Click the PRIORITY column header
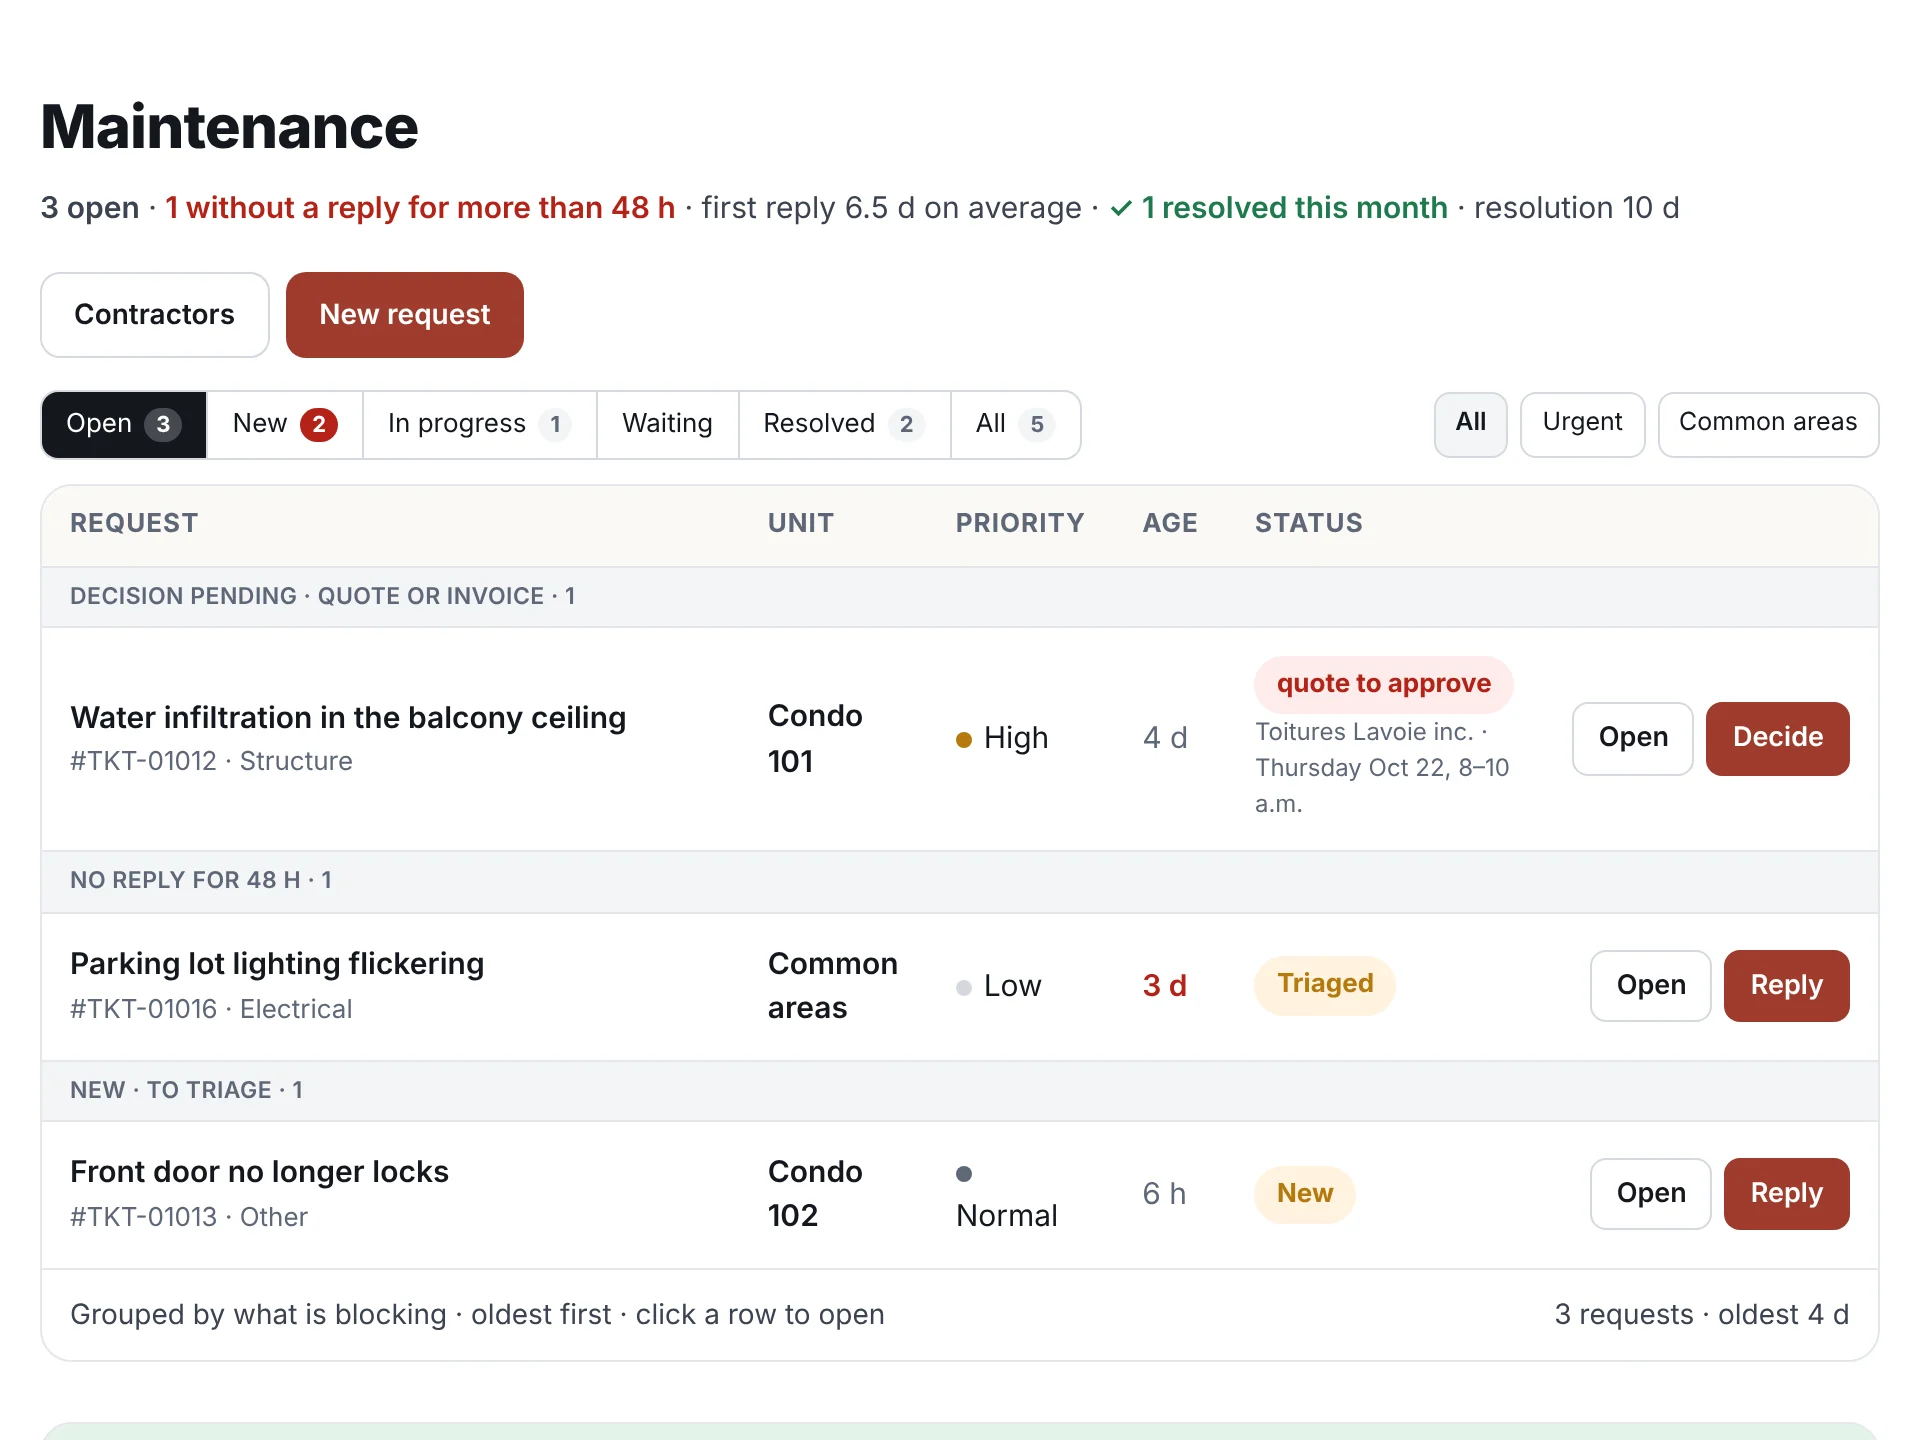The height and width of the screenshot is (1440, 1920). click(x=1020, y=524)
